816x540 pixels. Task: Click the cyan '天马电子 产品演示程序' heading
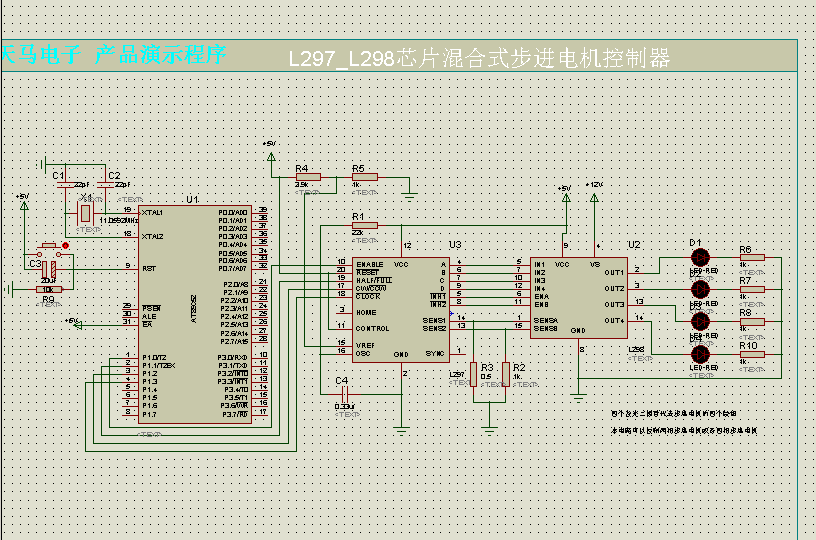[113, 54]
